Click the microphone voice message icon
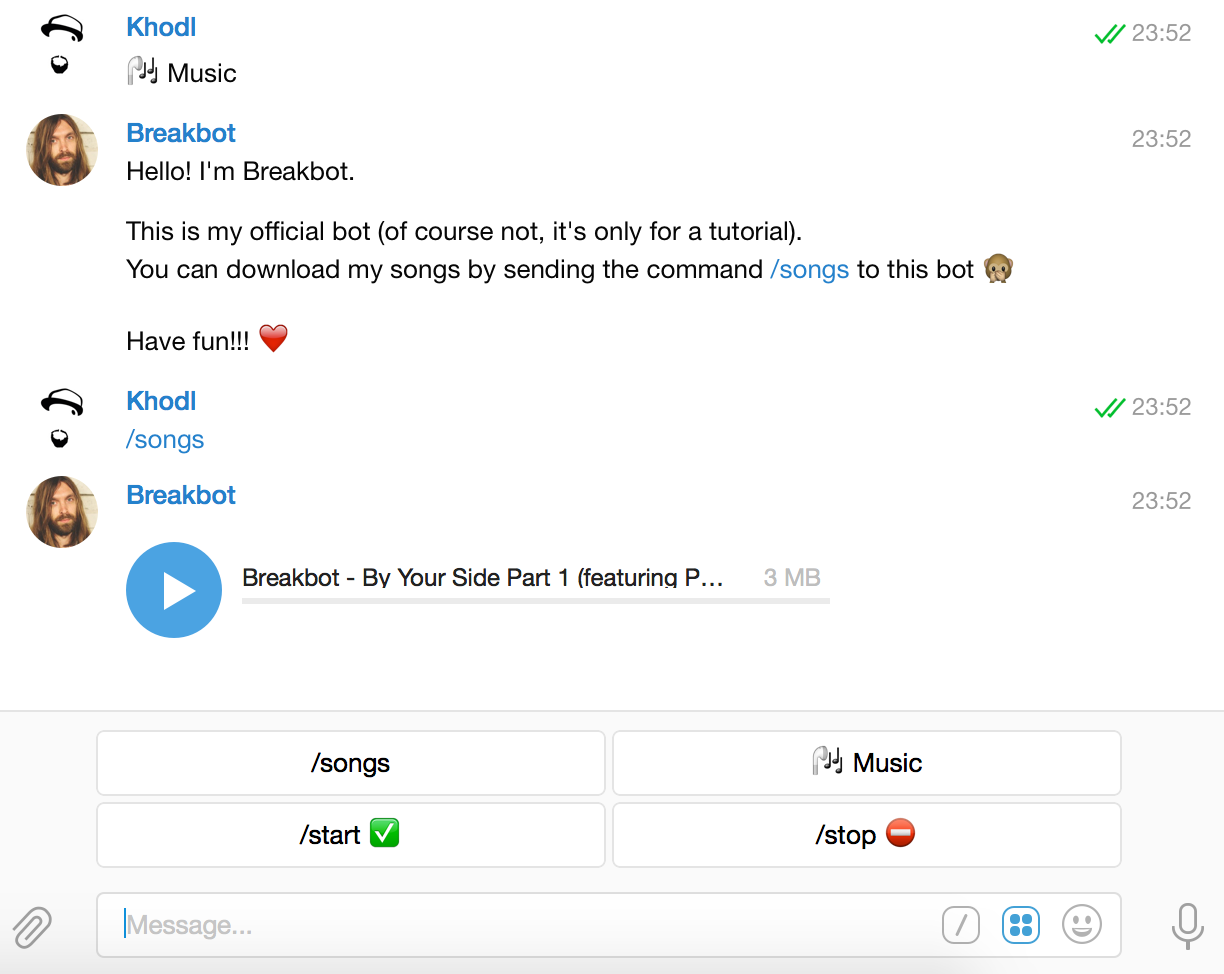The image size is (1224, 974). 1188,926
